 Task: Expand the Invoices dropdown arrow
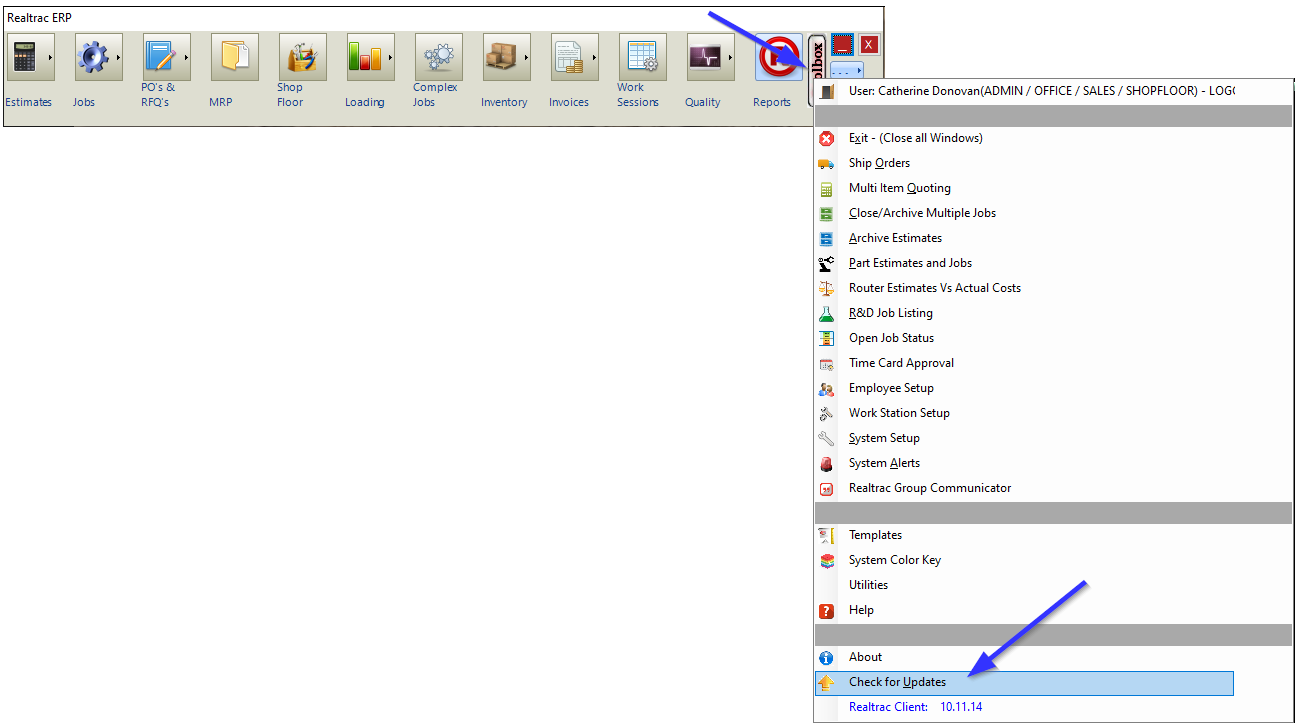[592, 57]
